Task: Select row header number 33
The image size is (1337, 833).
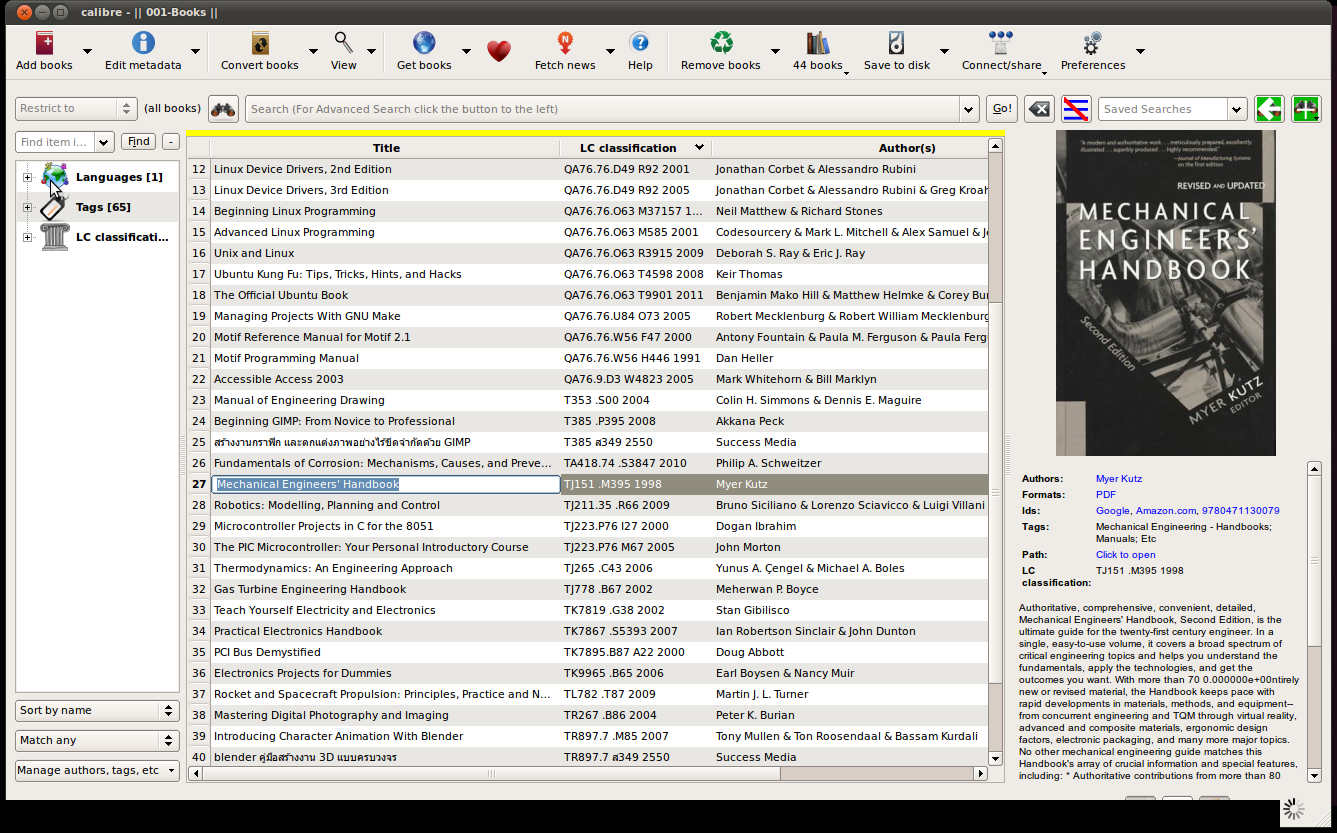Action: (x=199, y=610)
